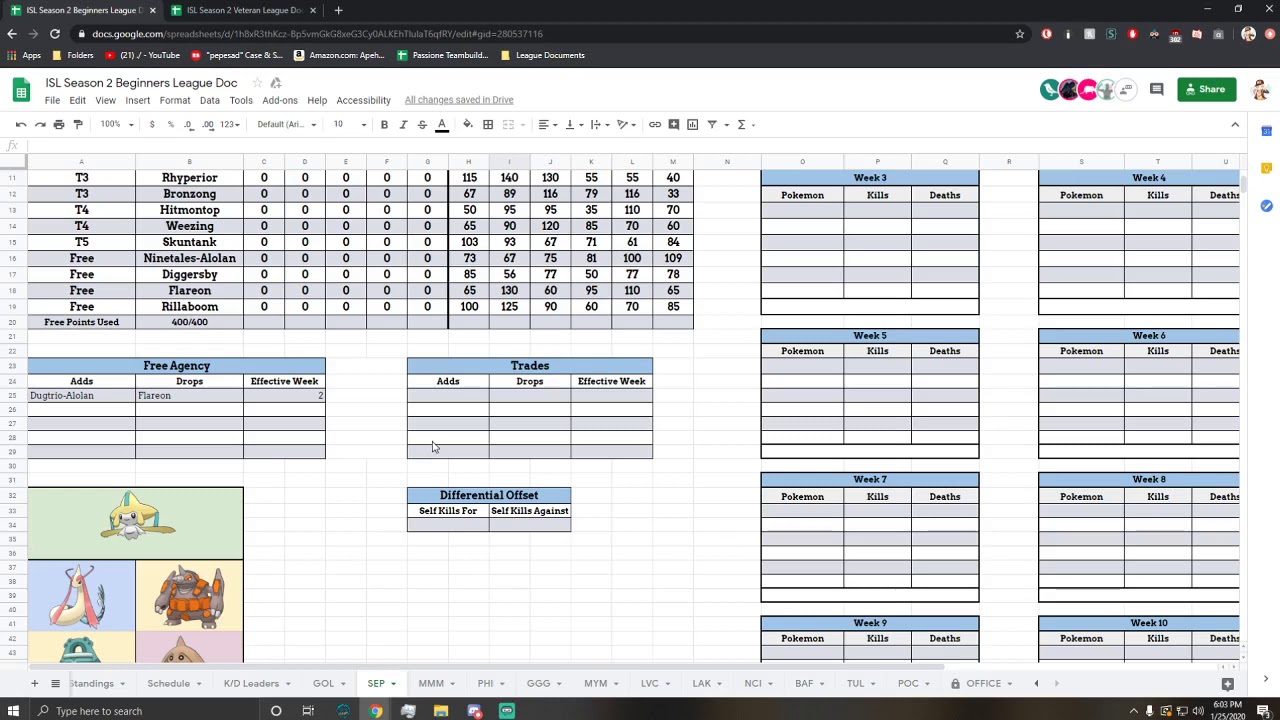Open the horizontal align dropdown
Viewport: 1280px width, 720px height.
tap(547, 124)
